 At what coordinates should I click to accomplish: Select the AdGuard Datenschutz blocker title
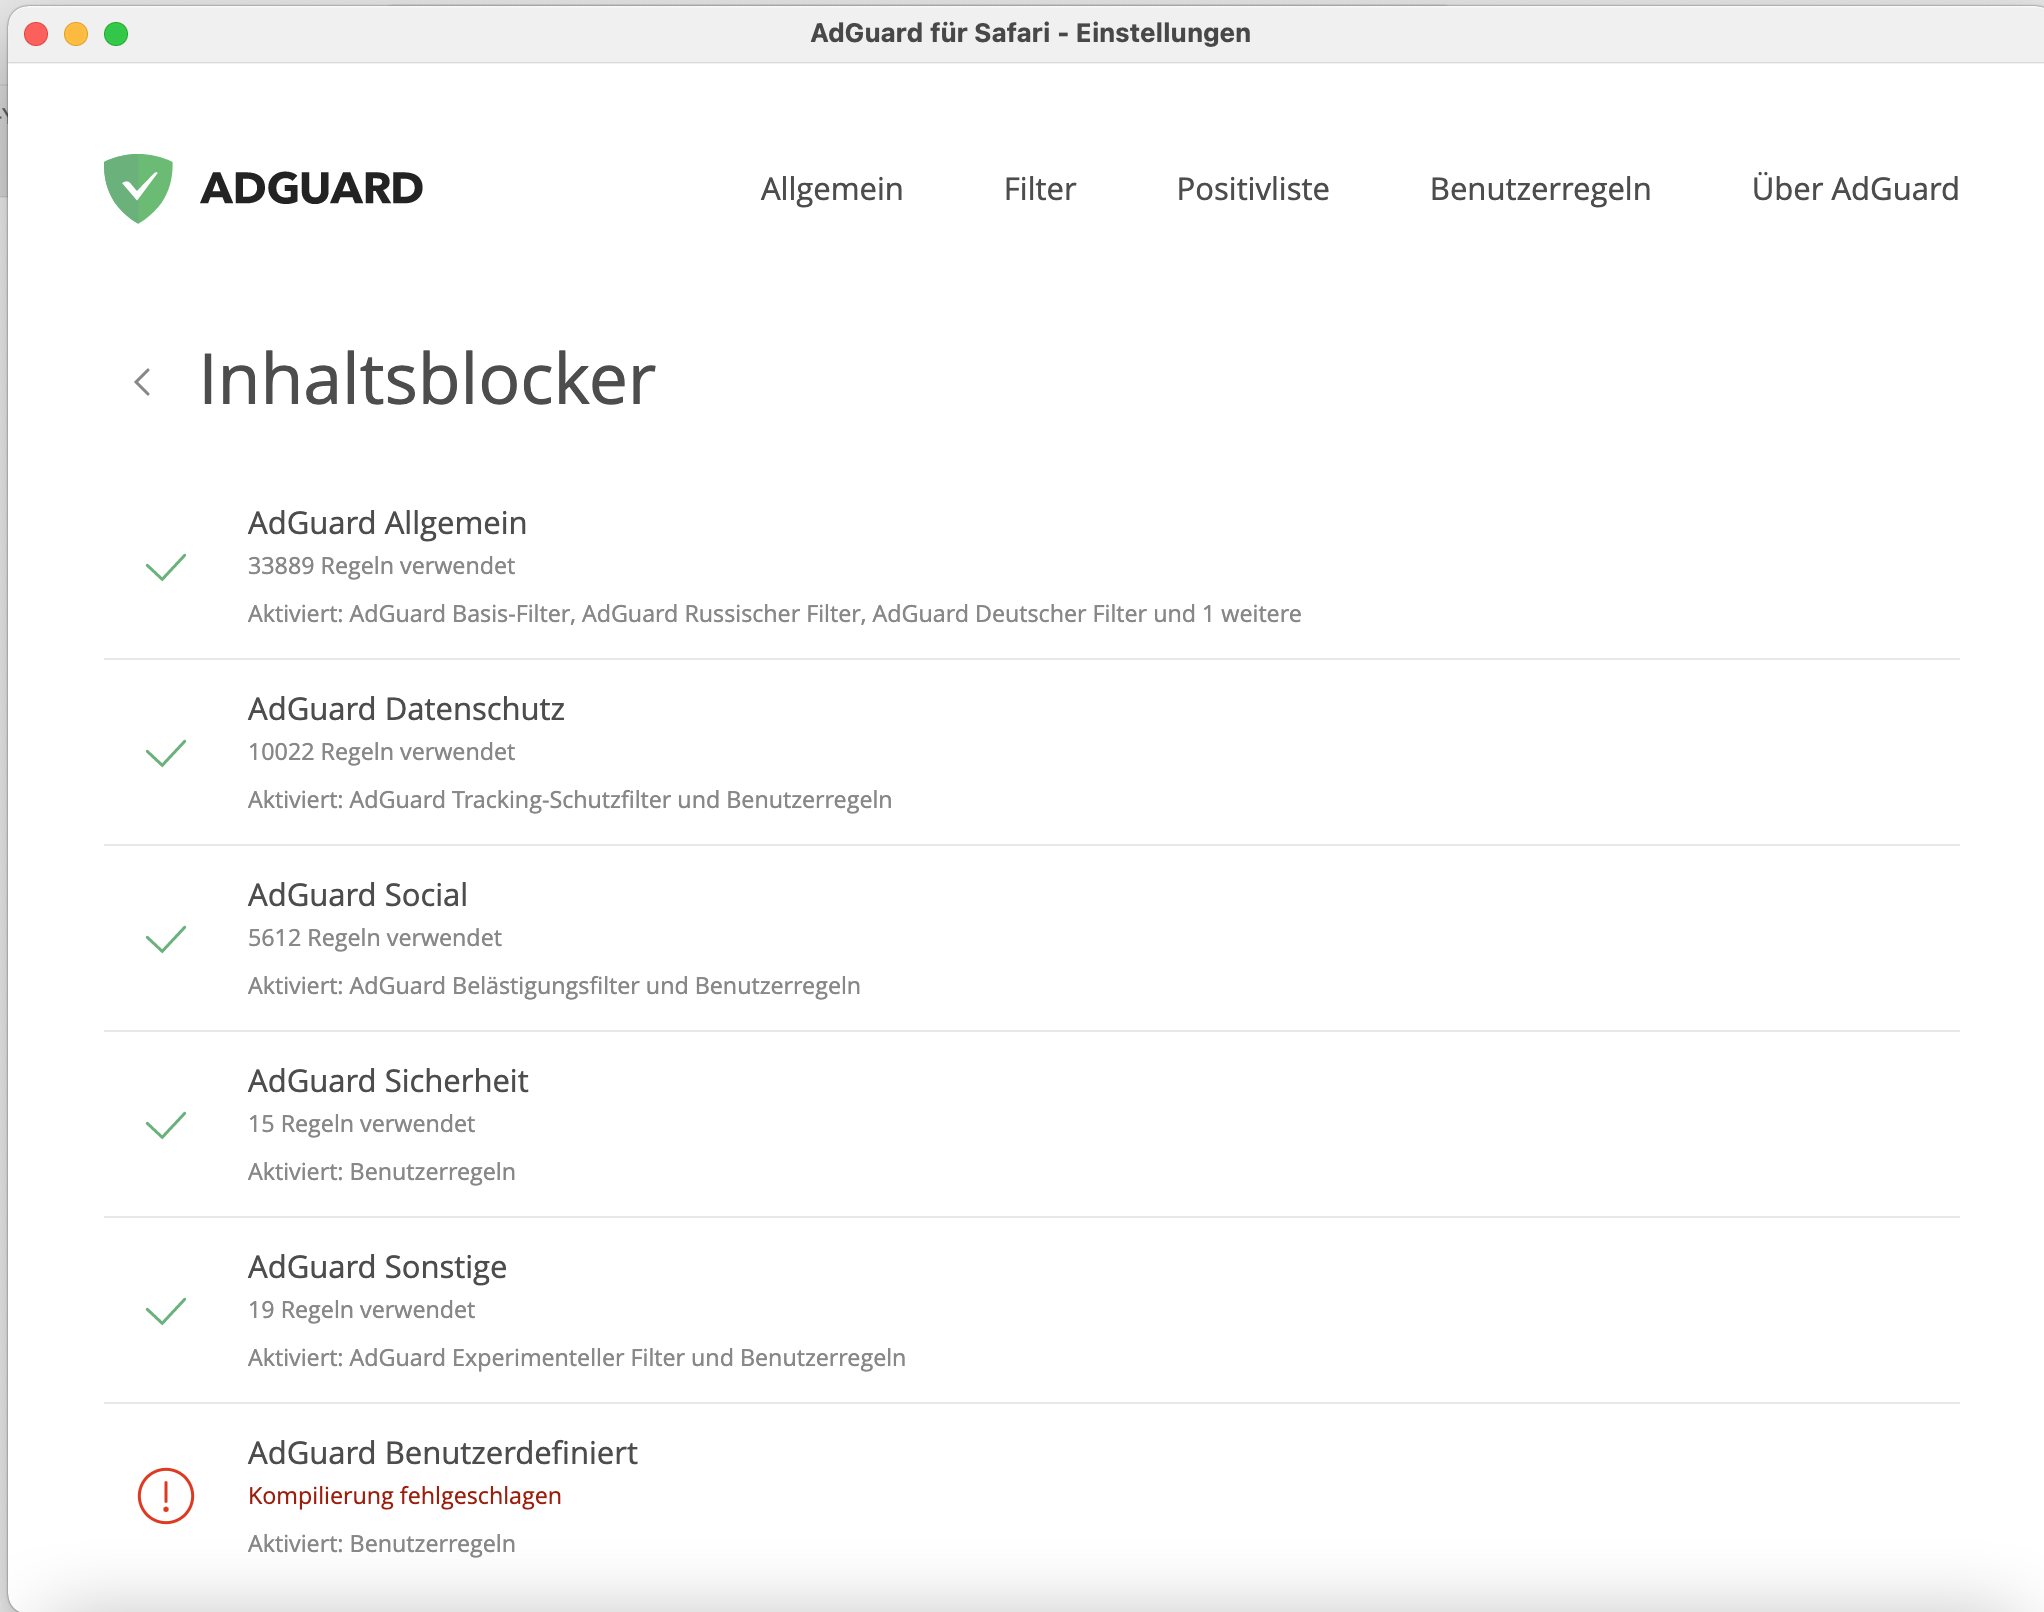pyautogui.click(x=406, y=709)
